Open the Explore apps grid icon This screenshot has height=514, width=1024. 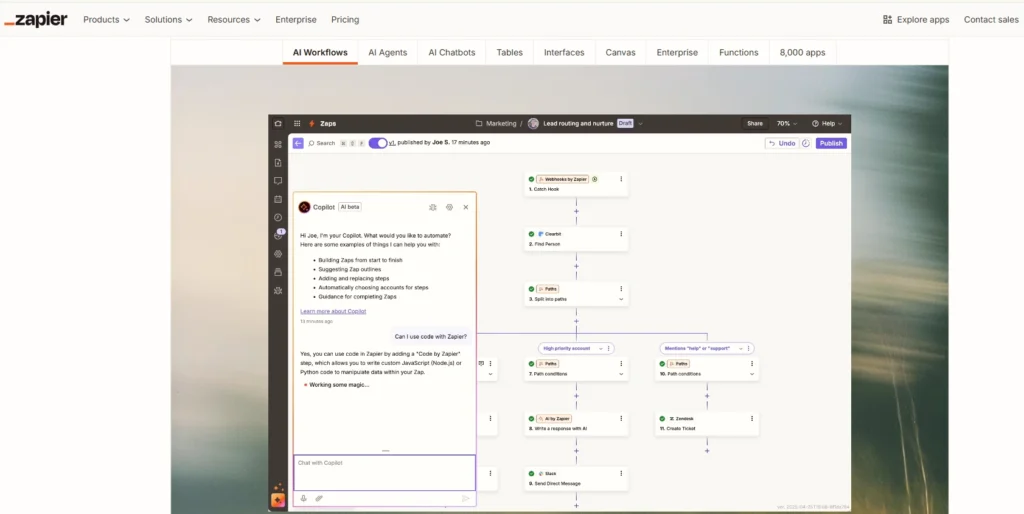click(887, 20)
